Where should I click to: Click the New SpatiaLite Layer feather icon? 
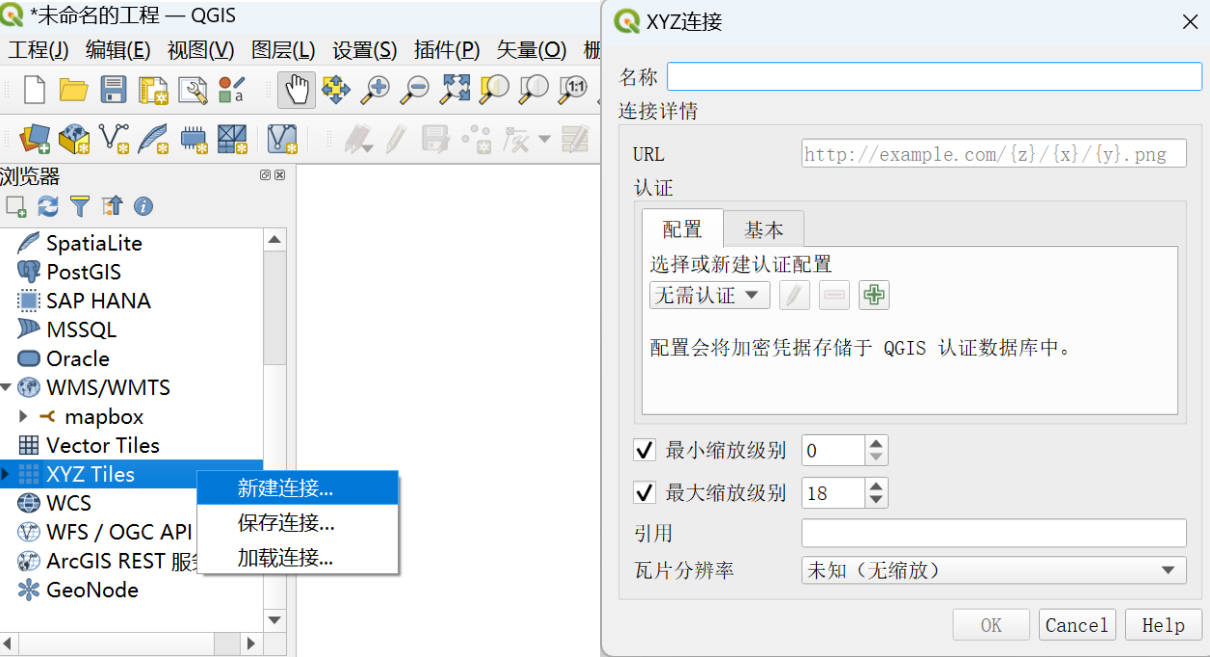[x=153, y=139]
